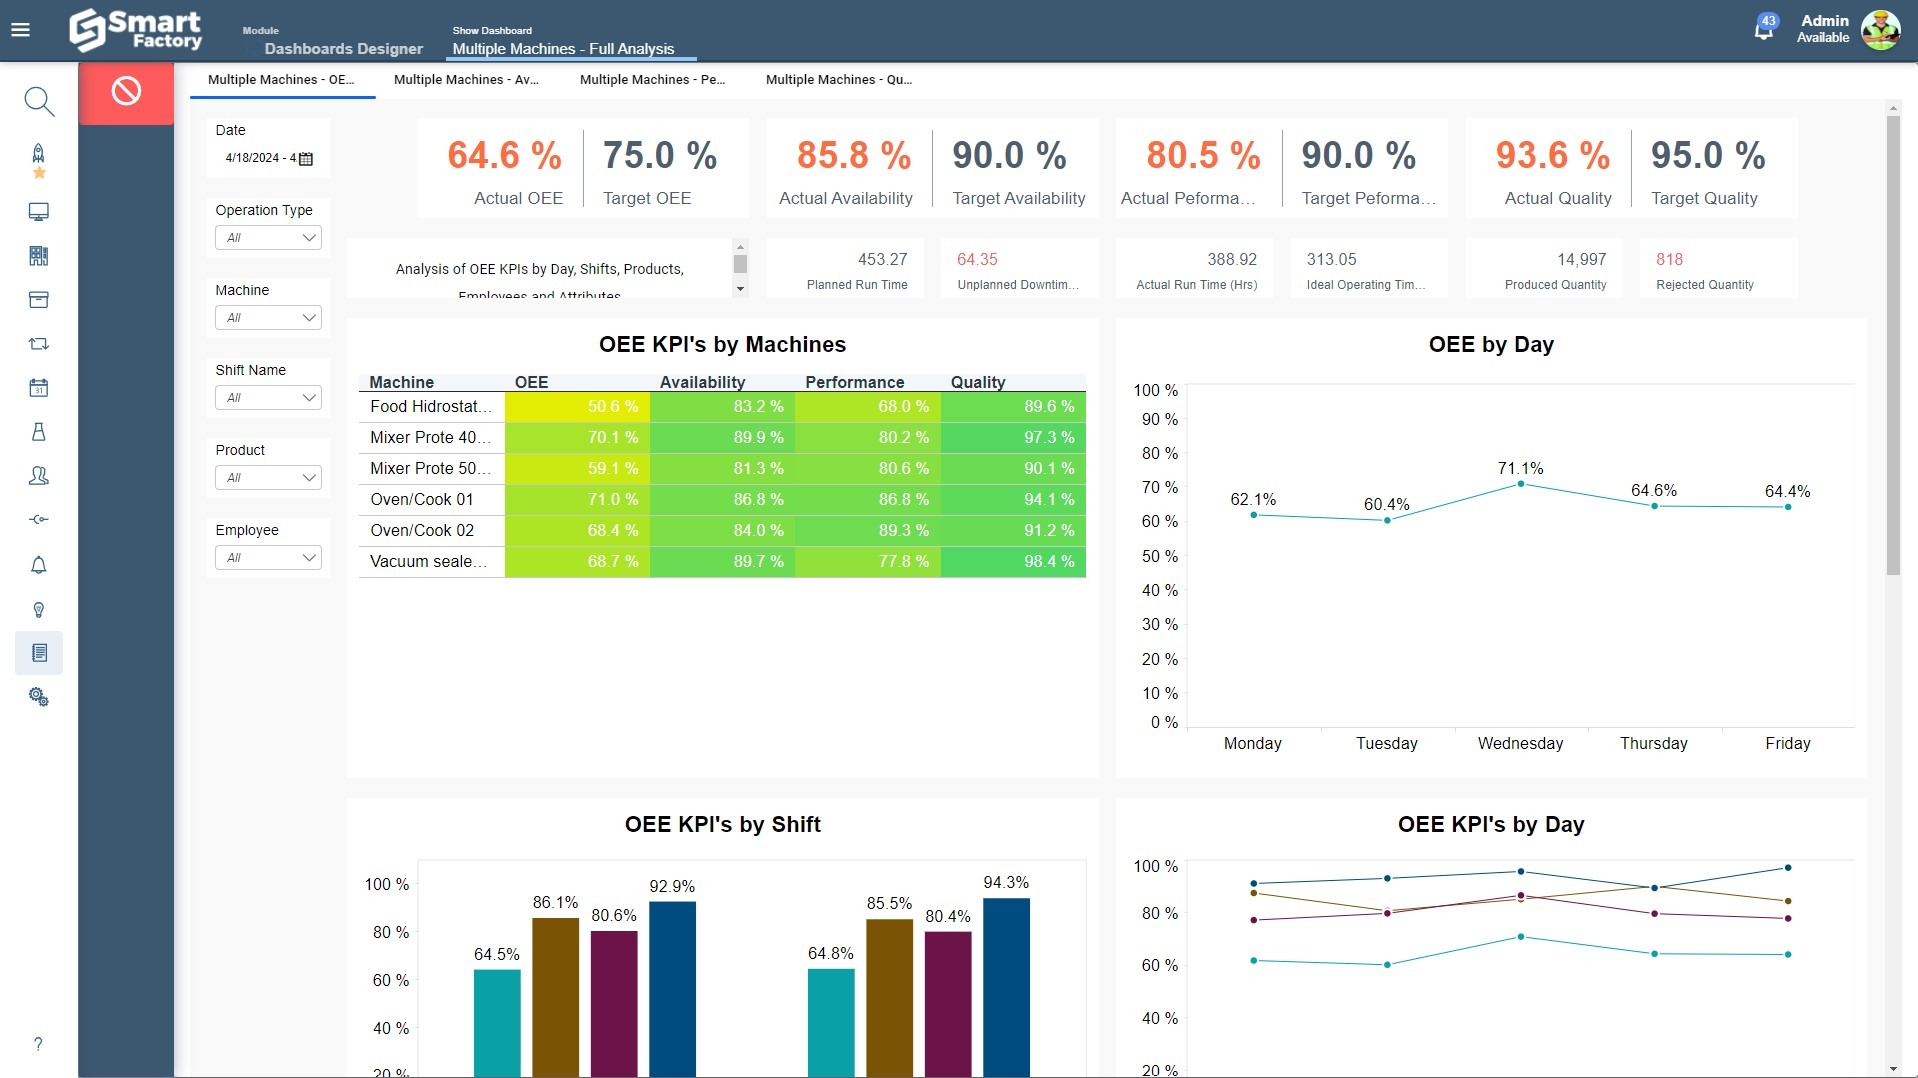Click the lab flask icon in sidebar
The height and width of the screenshot is (1078, 1918).
pos(38,432)
